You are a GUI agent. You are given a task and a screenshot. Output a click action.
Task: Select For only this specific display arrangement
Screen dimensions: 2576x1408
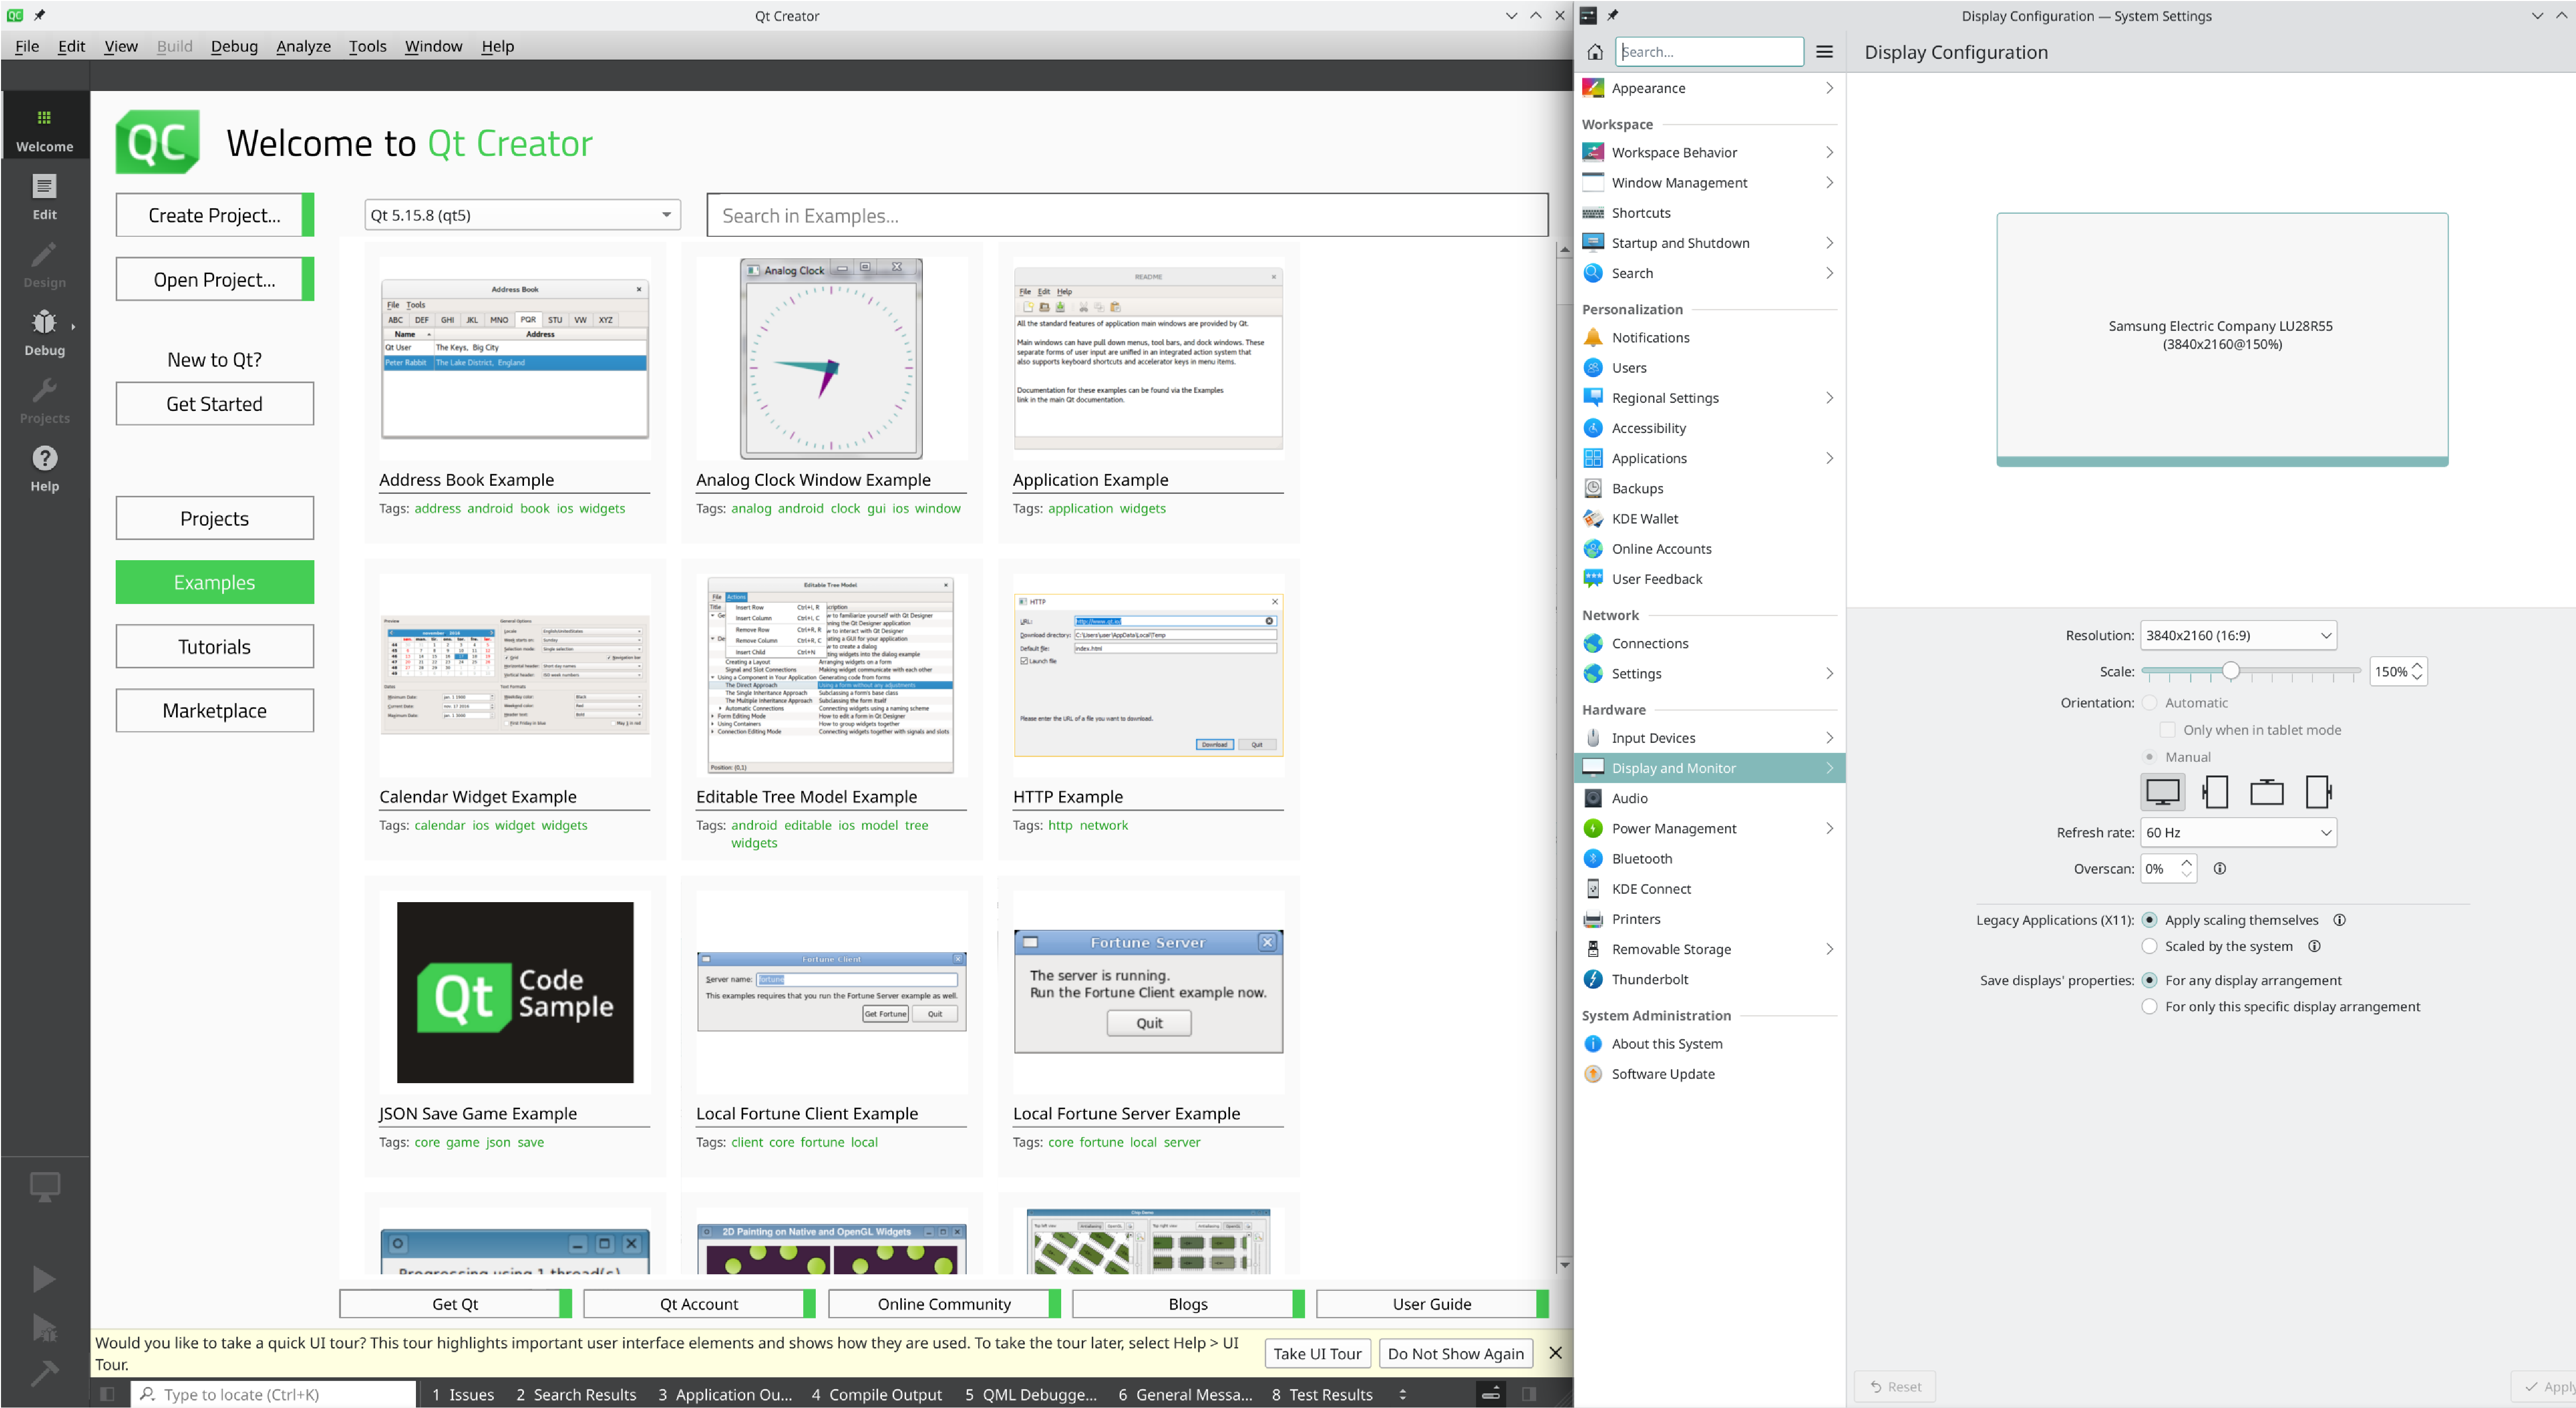pyautogui.click(x=2149, y=1006)
